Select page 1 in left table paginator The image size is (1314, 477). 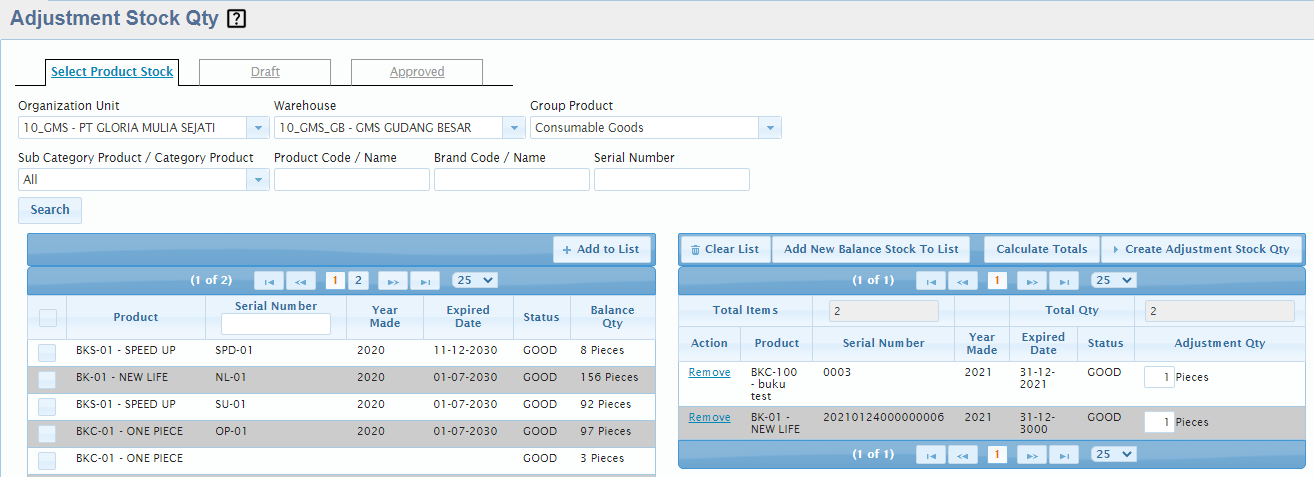(x=335, y=281)
